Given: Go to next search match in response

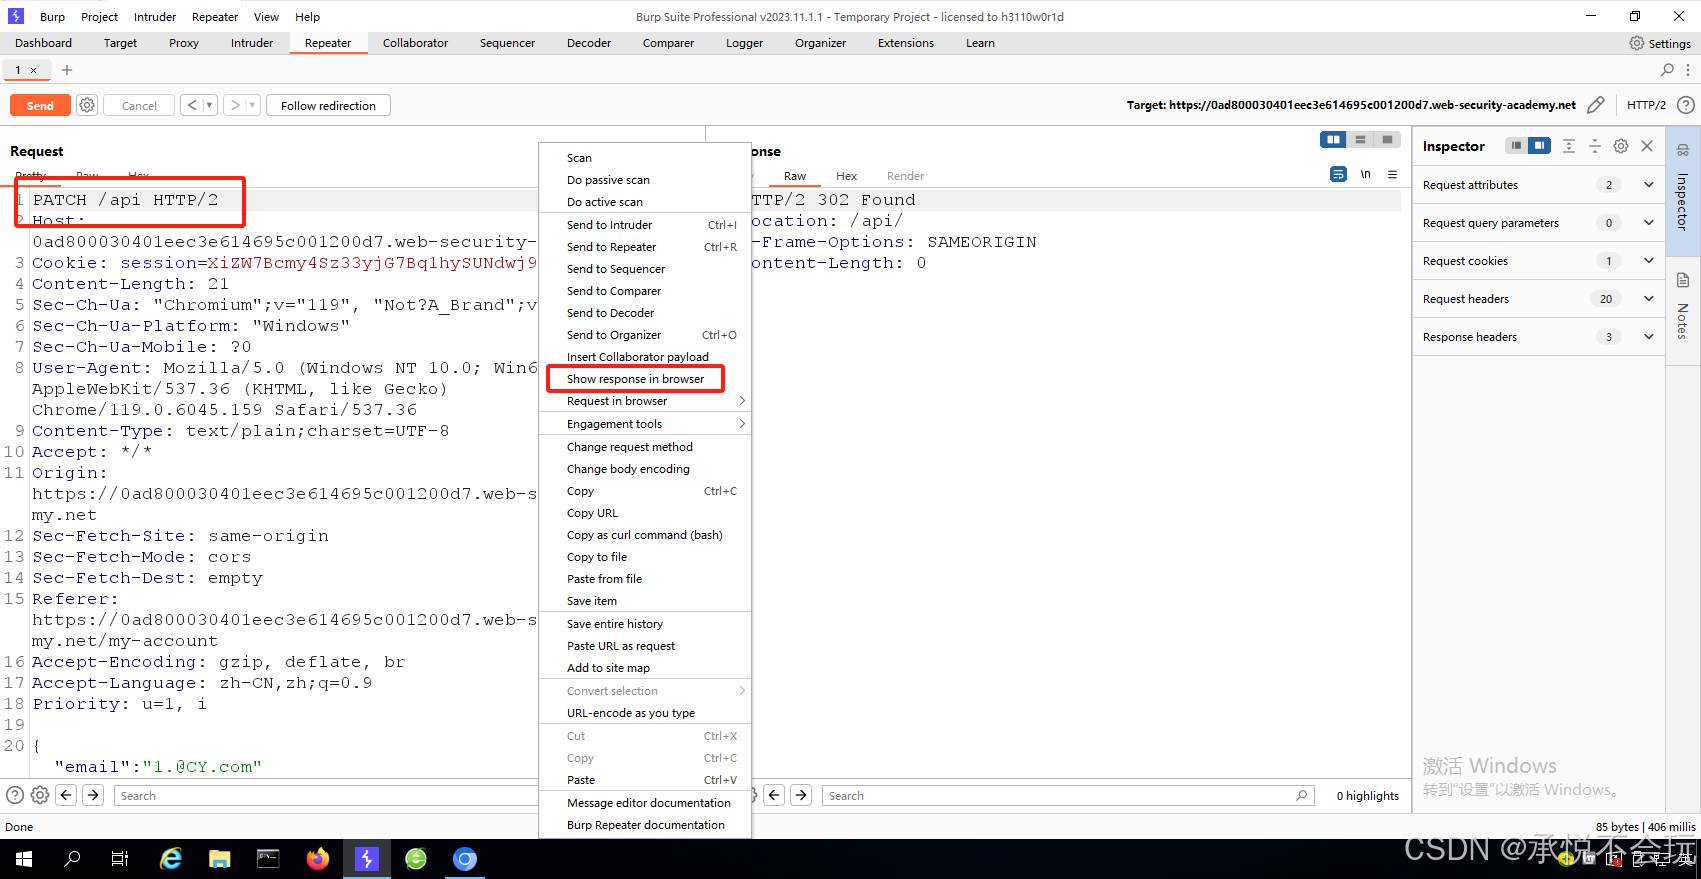Looking at the screenshot, I should tap(801, 795).
